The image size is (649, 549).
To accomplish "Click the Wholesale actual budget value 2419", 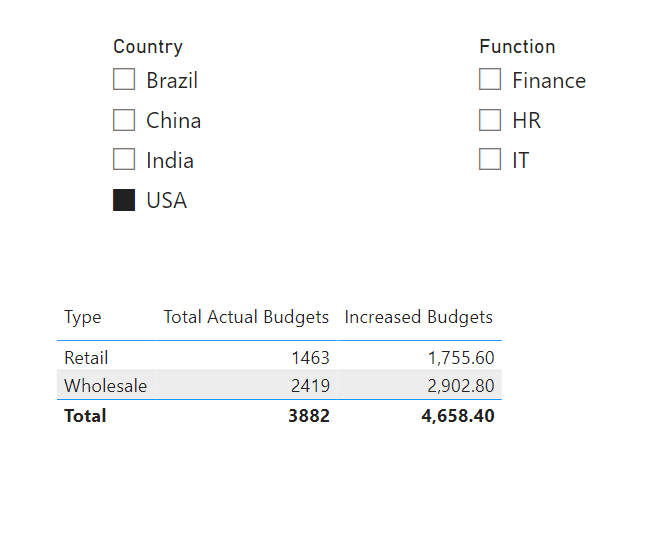I will pos(310,386).
